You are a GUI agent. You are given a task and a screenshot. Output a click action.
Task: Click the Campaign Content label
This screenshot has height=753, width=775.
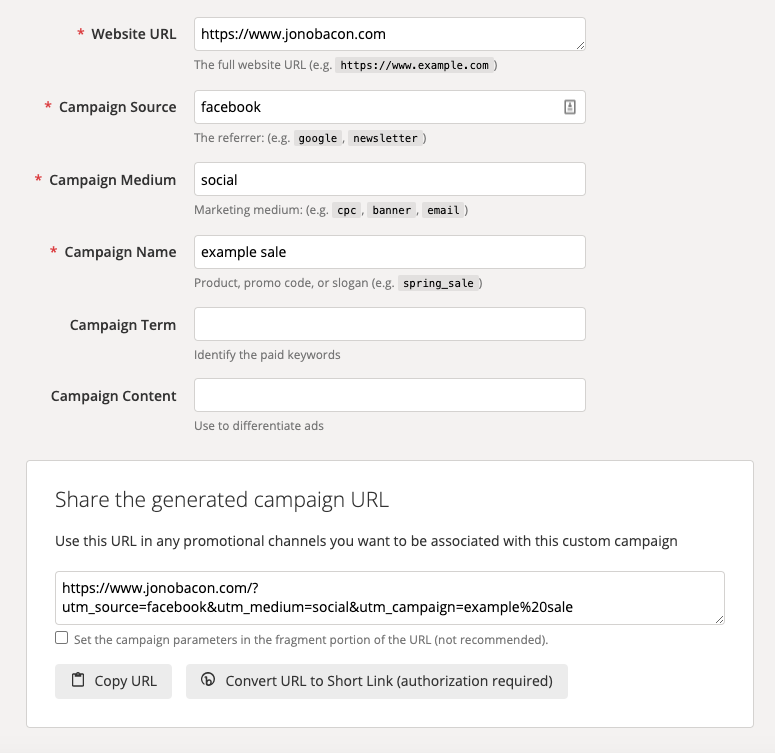[x=113, y=396]
